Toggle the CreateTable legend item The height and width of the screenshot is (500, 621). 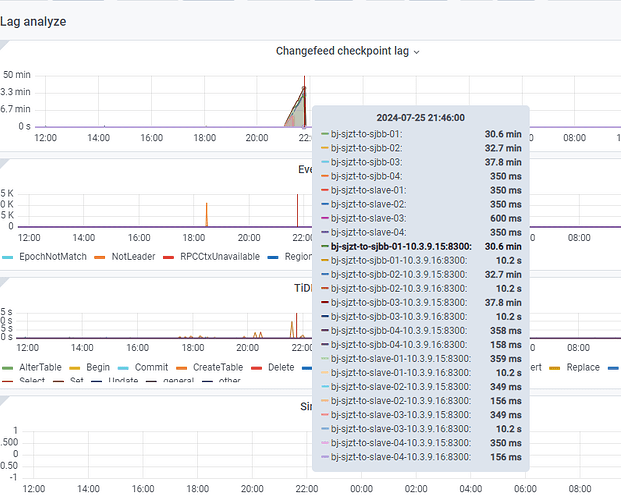coord(217,367)
